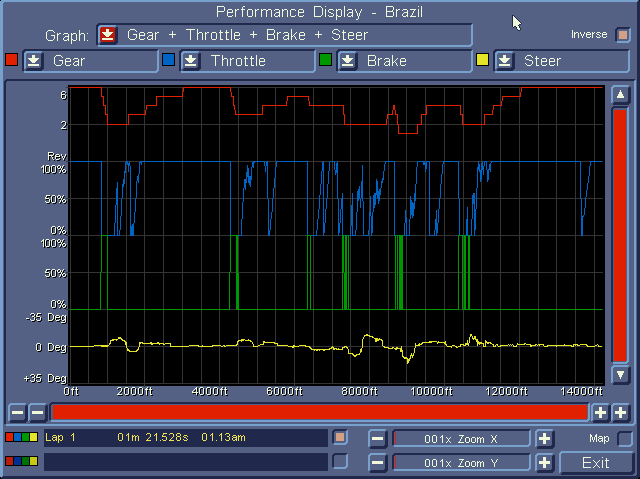The height and width of the screenshot is (479, 640).
Task: Click the 001x Zoom X slider field
Action: click(461, 439)
